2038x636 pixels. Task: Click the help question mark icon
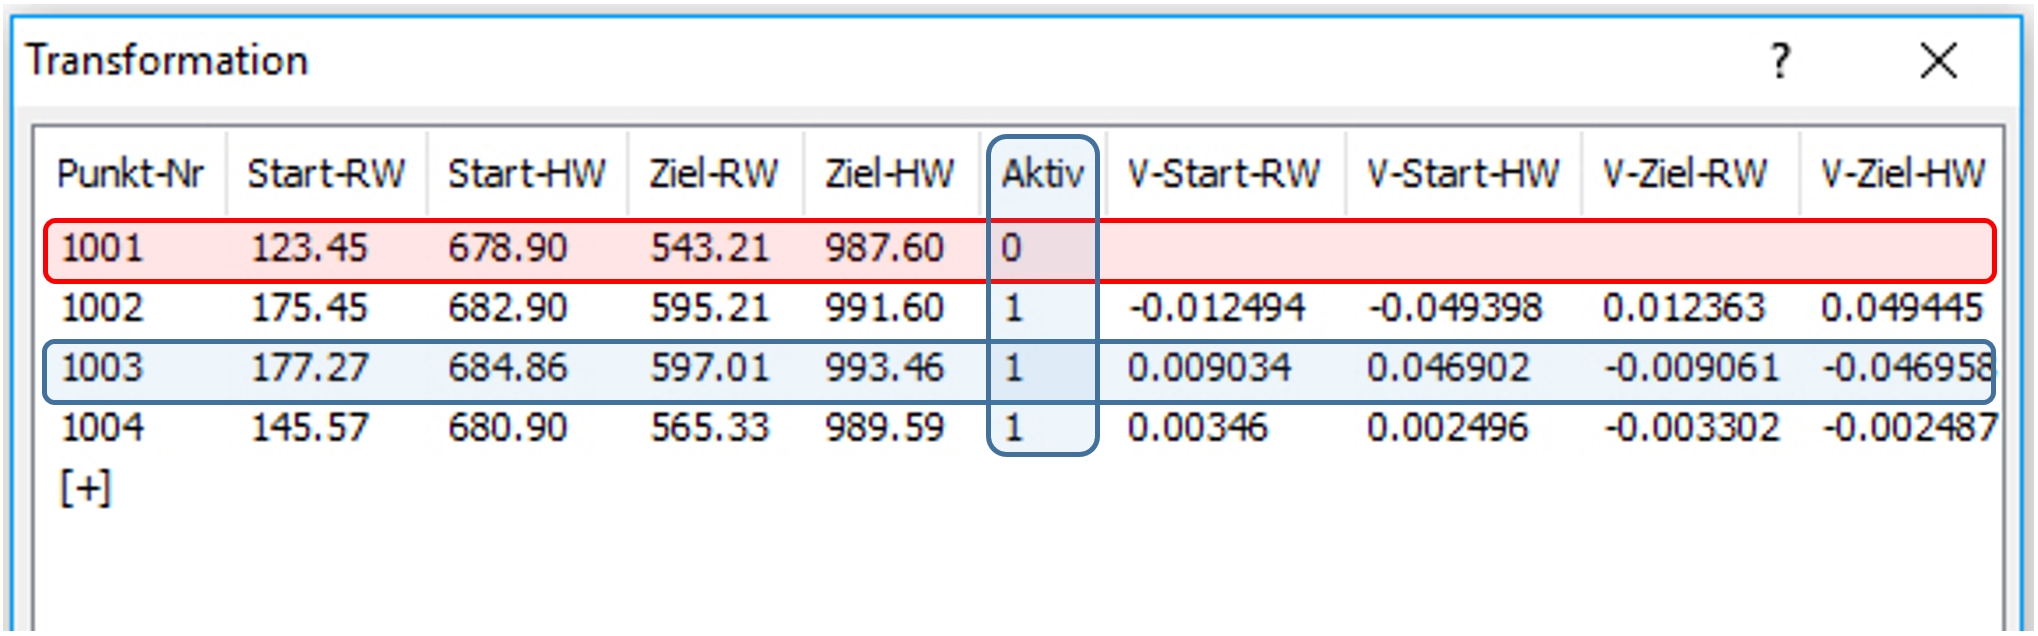pyautogui.click(x=1780, y=61)
